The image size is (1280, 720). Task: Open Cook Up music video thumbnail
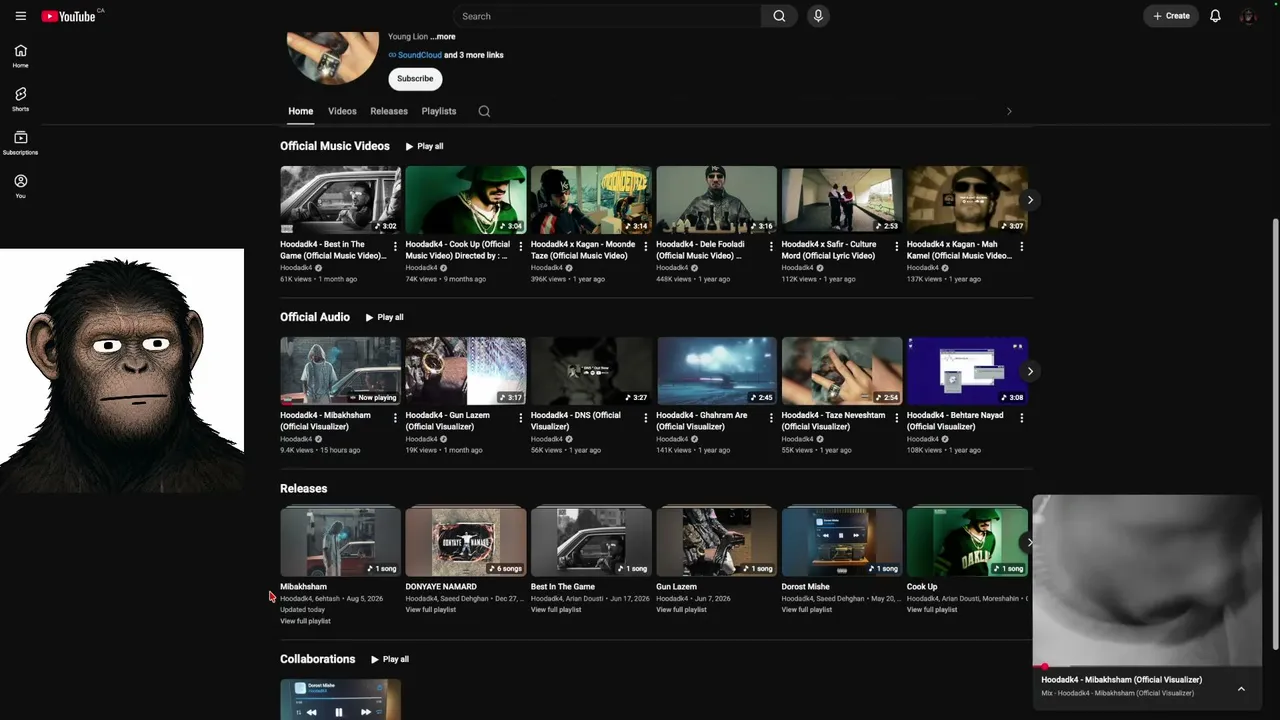pyautogui.click(x=466, y=200)
